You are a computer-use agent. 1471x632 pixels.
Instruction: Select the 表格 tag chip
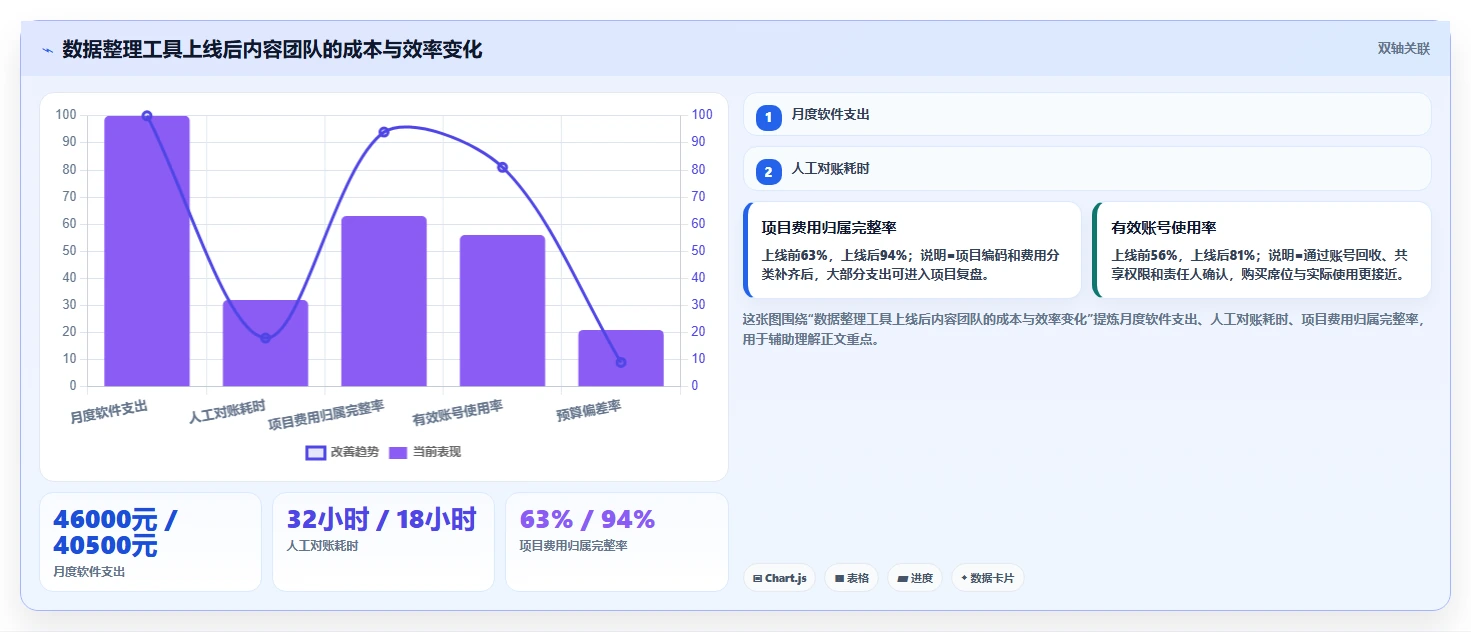tap(851, 578)
